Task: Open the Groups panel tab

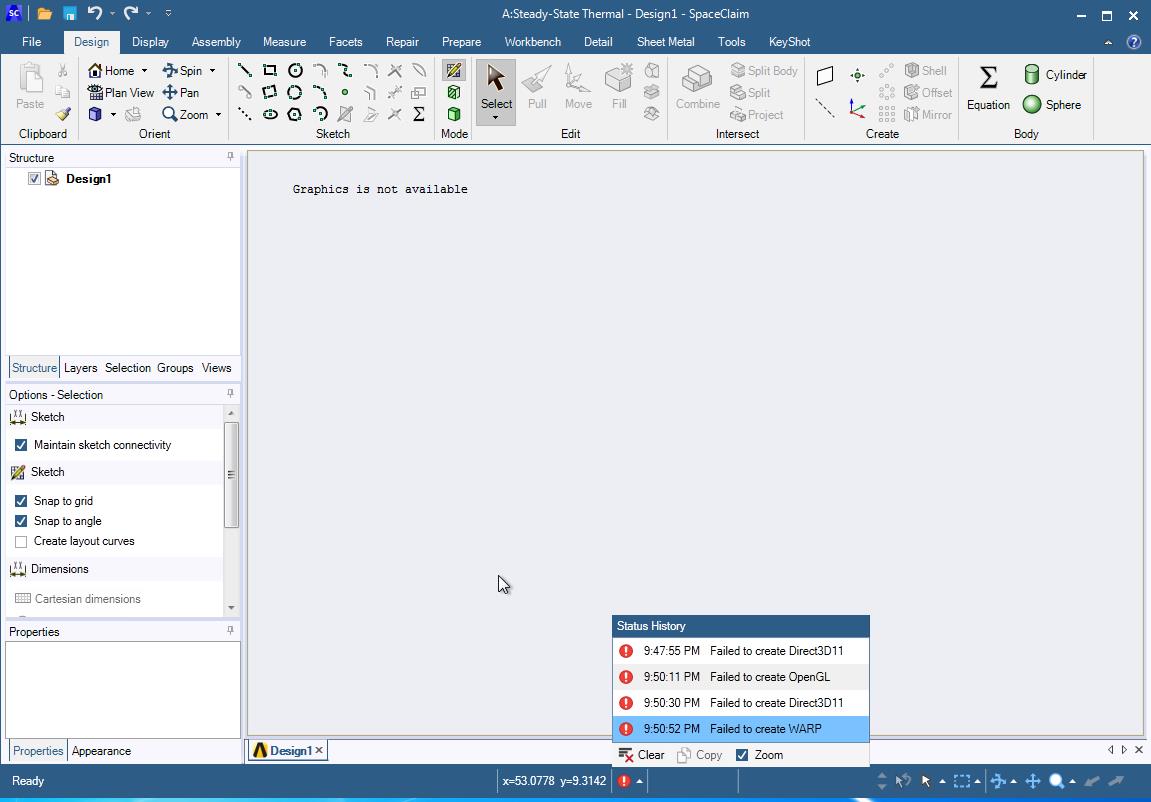Action: [175, 368]
